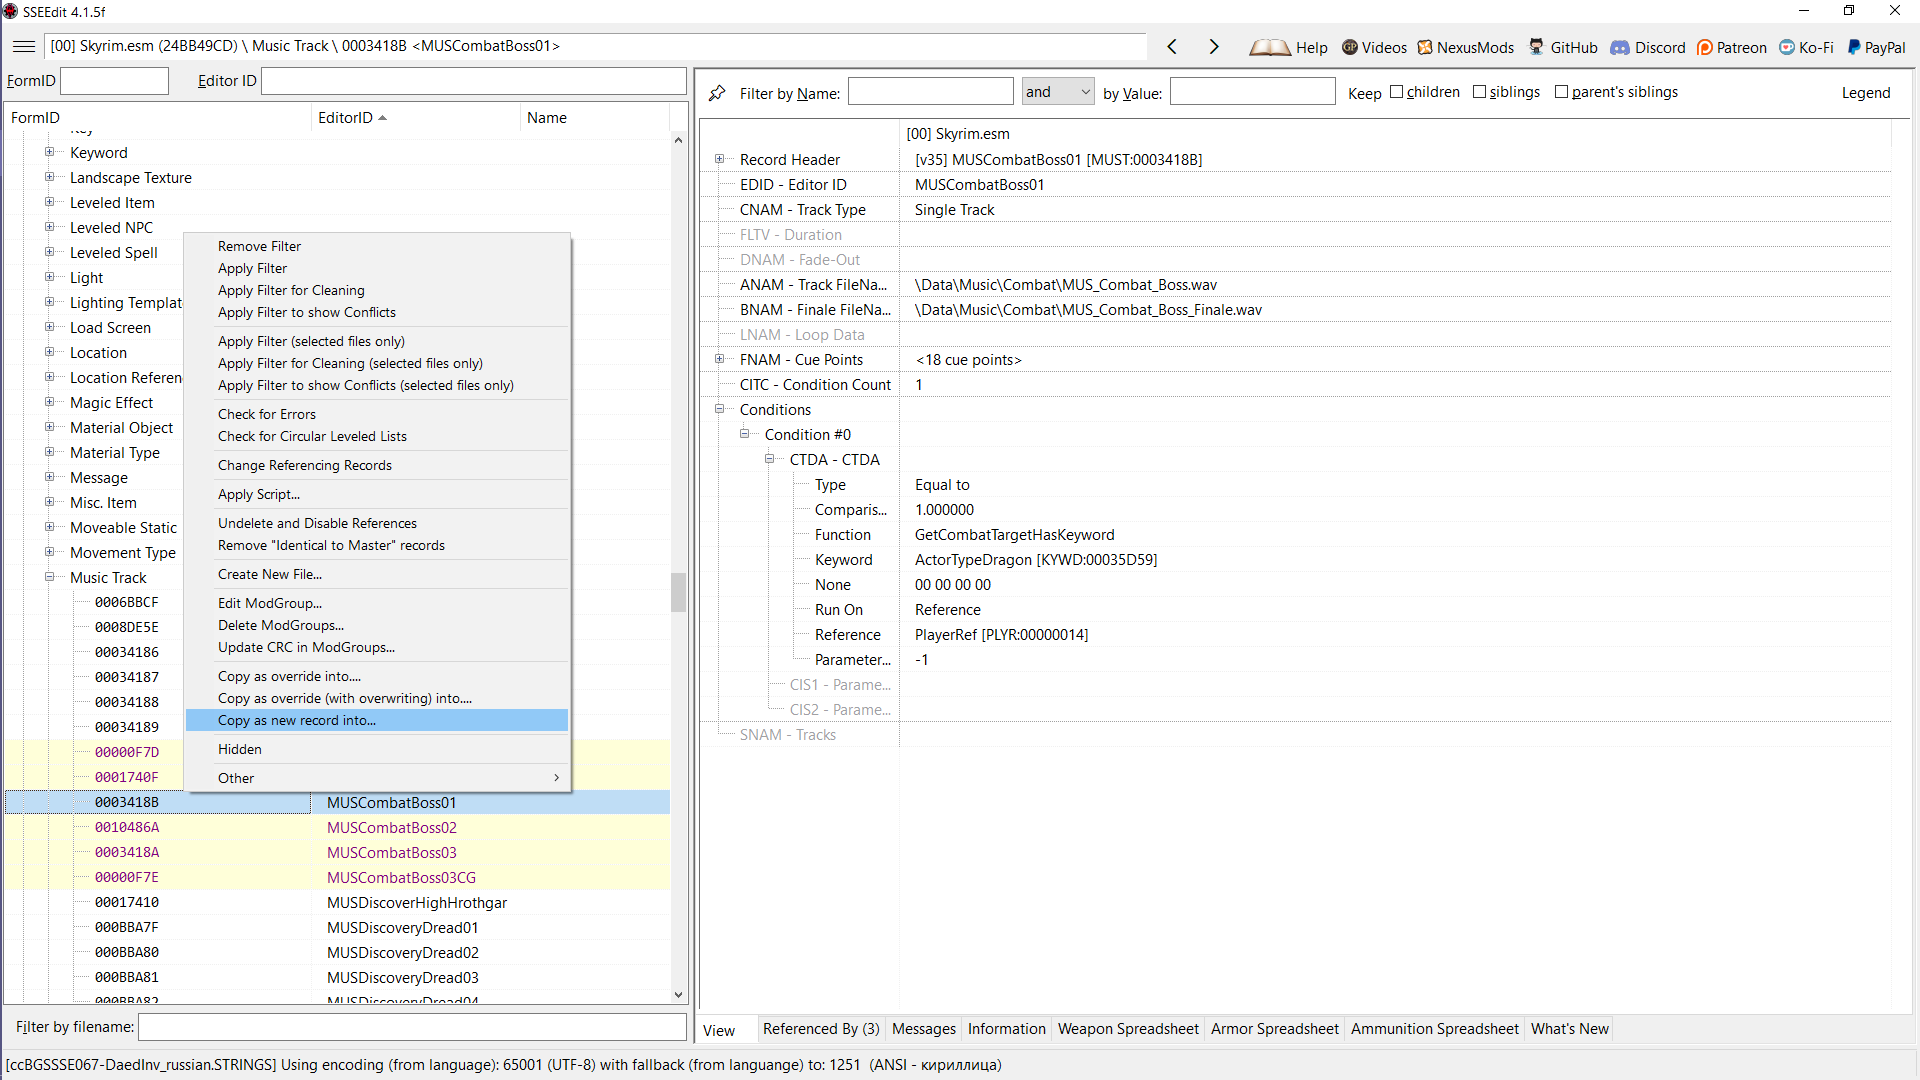Expand FNAM - Cue Points row
The width and height of the screenshot is (1920, 1080).
point(719,359)
